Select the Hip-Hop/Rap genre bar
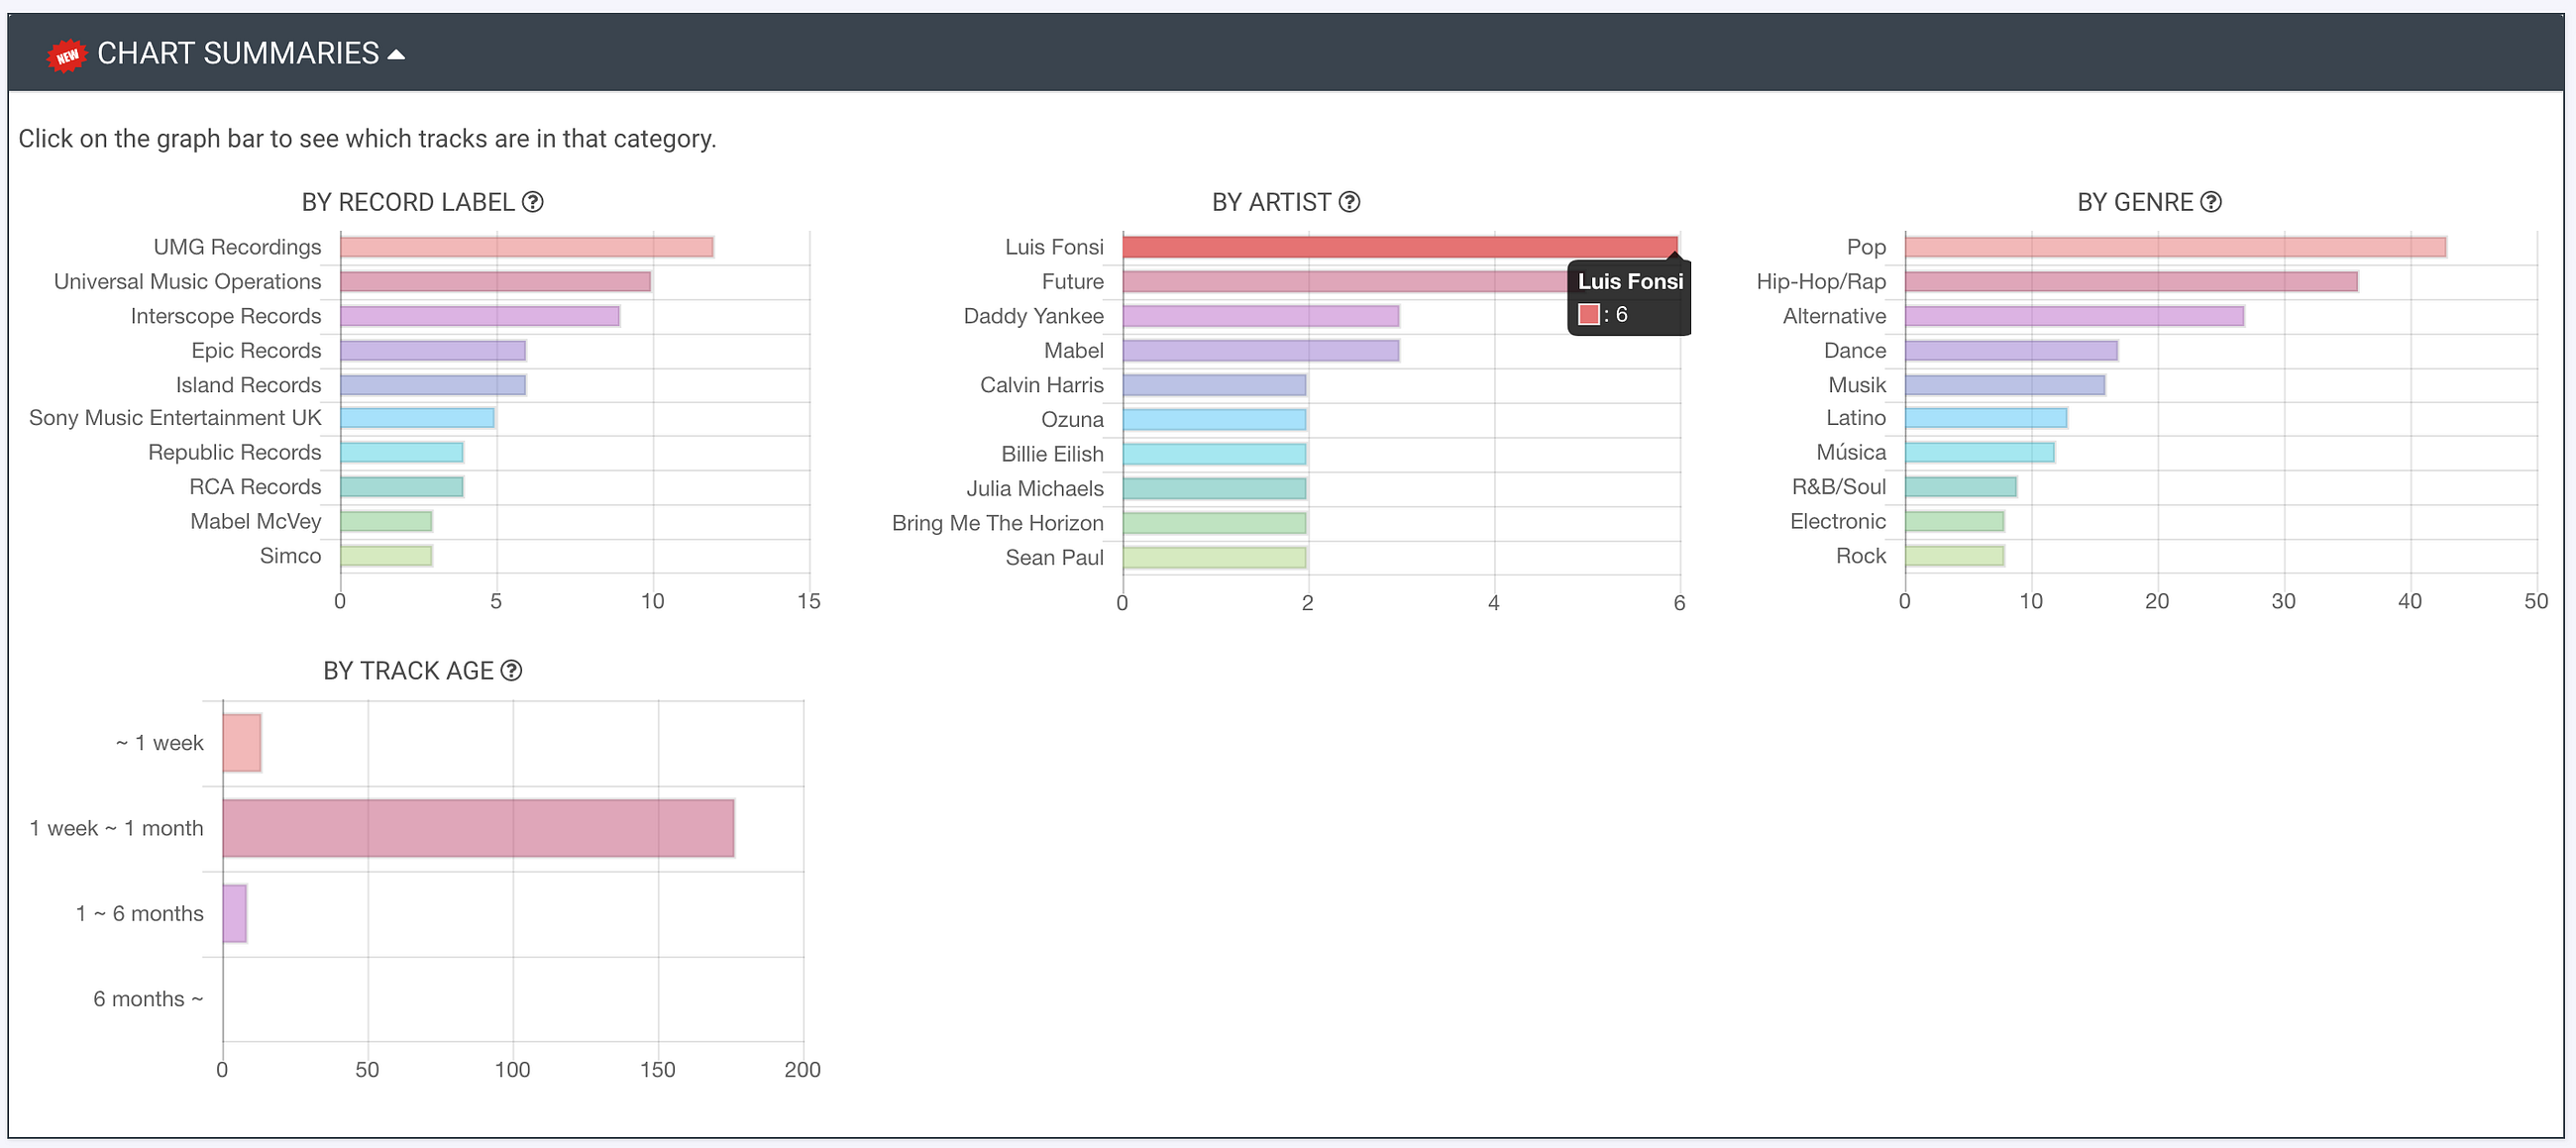This screenshot has width=2576, height=1148. pos(2130,282)
